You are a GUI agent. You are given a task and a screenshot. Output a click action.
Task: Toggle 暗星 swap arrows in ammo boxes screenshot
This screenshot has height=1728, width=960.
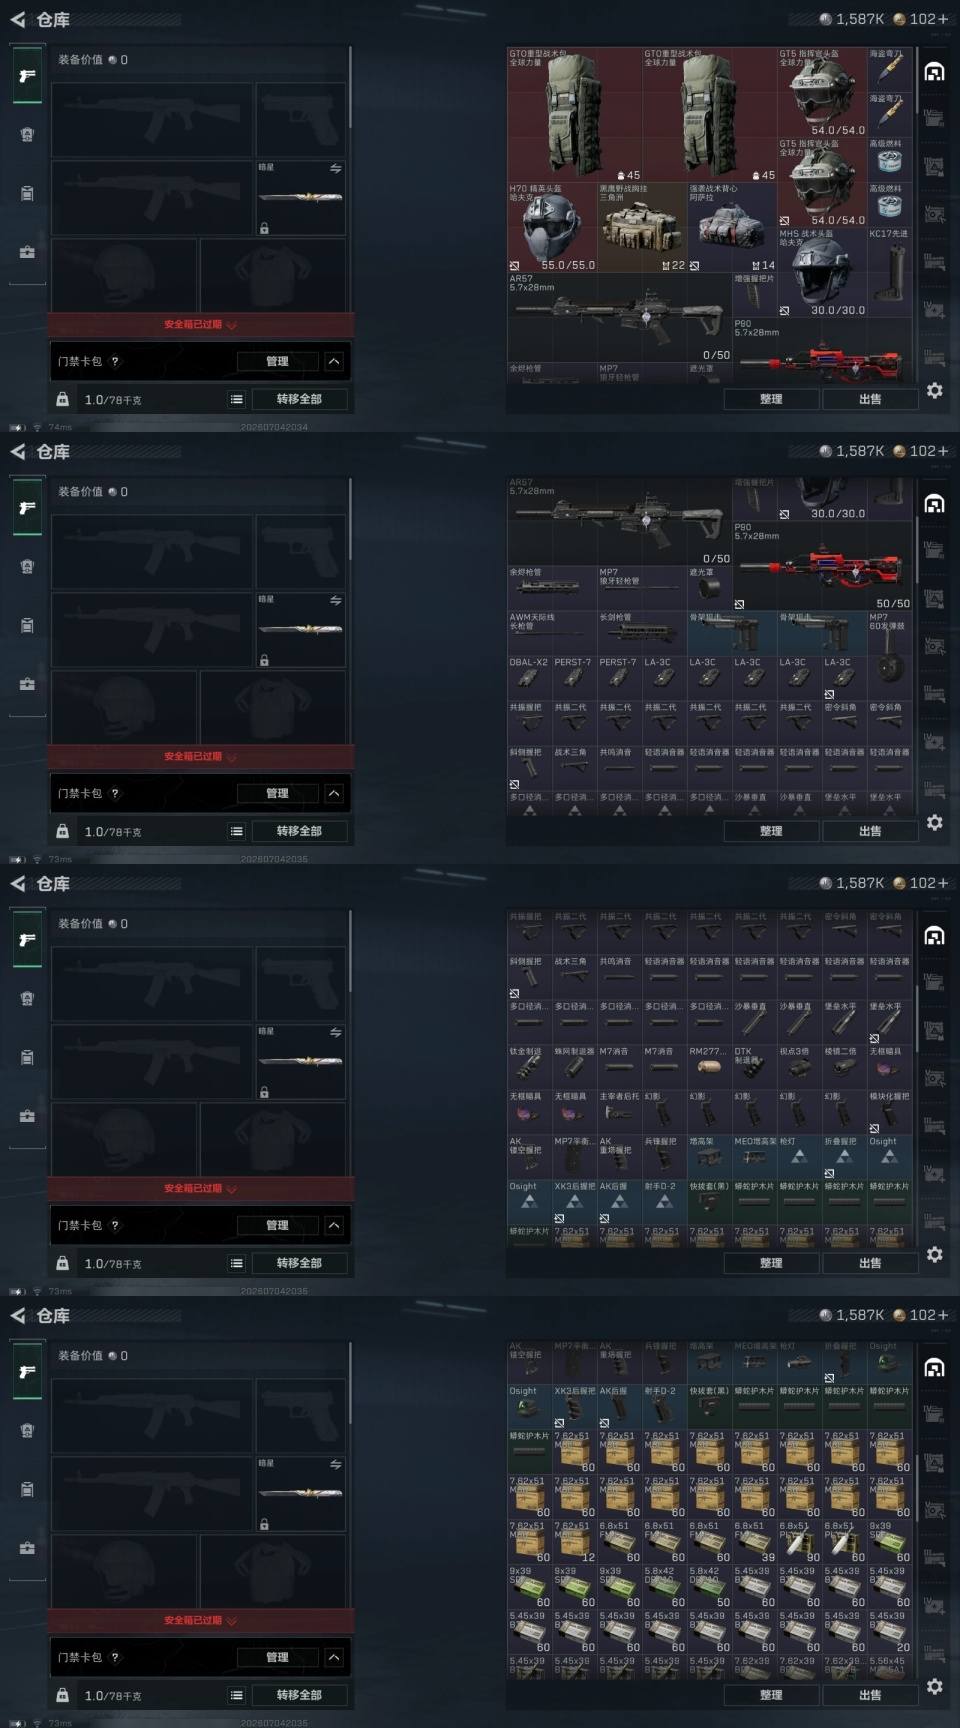[335, 1464]
